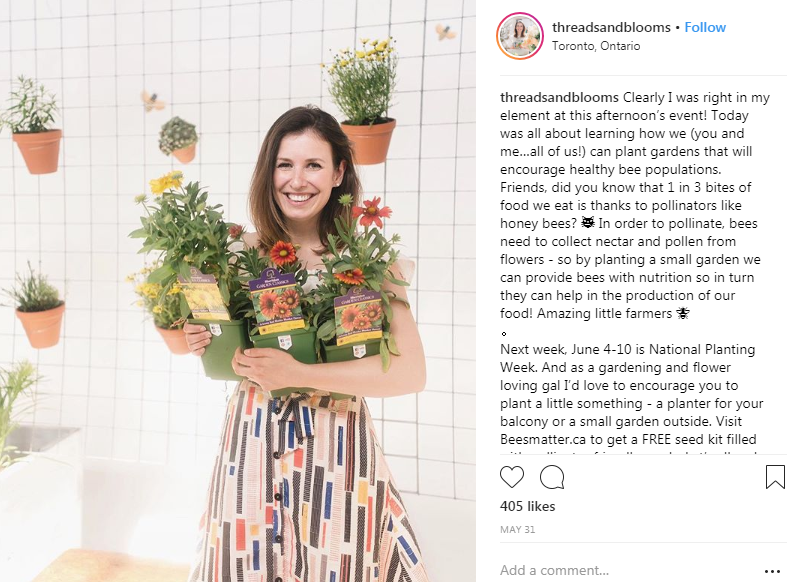The image size is (793, 582).
Task: Click the honeybee emoji after 'little farmers'
Action: click(682, 314)
